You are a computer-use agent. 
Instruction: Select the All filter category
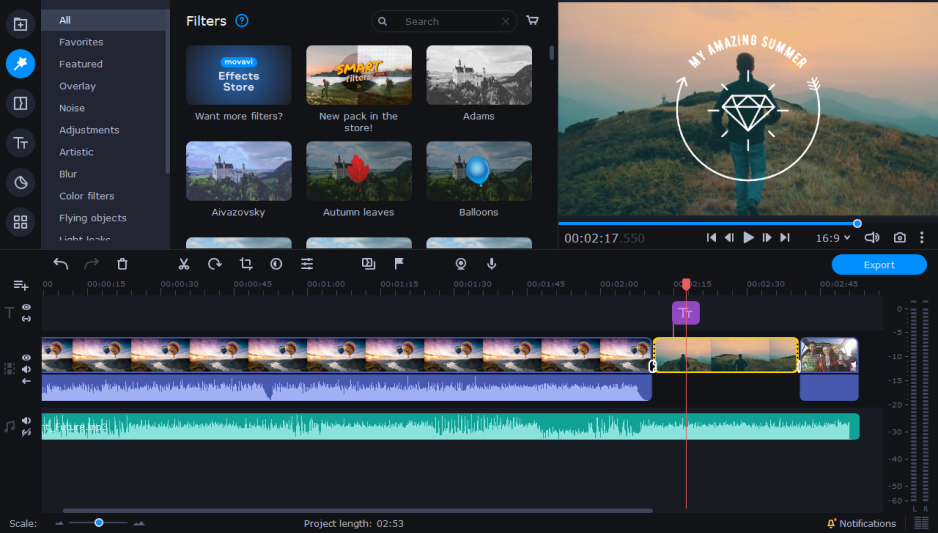pos(105,20)
